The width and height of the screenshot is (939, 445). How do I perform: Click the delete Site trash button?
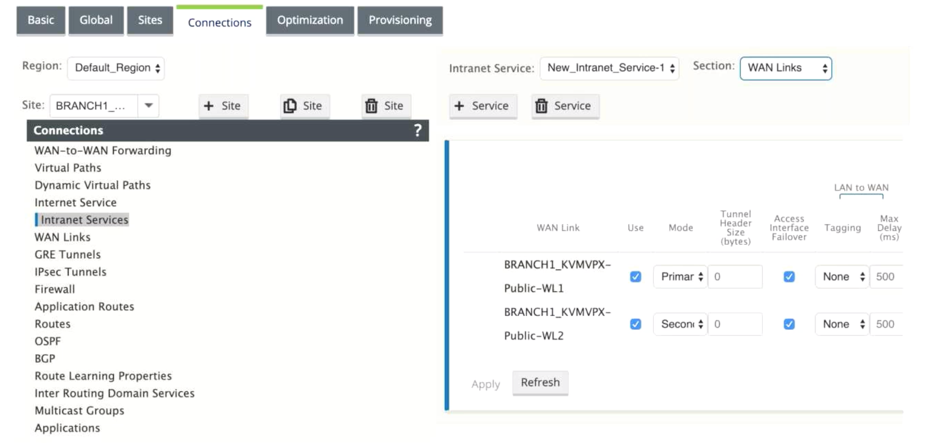click(x=386, y=106)
